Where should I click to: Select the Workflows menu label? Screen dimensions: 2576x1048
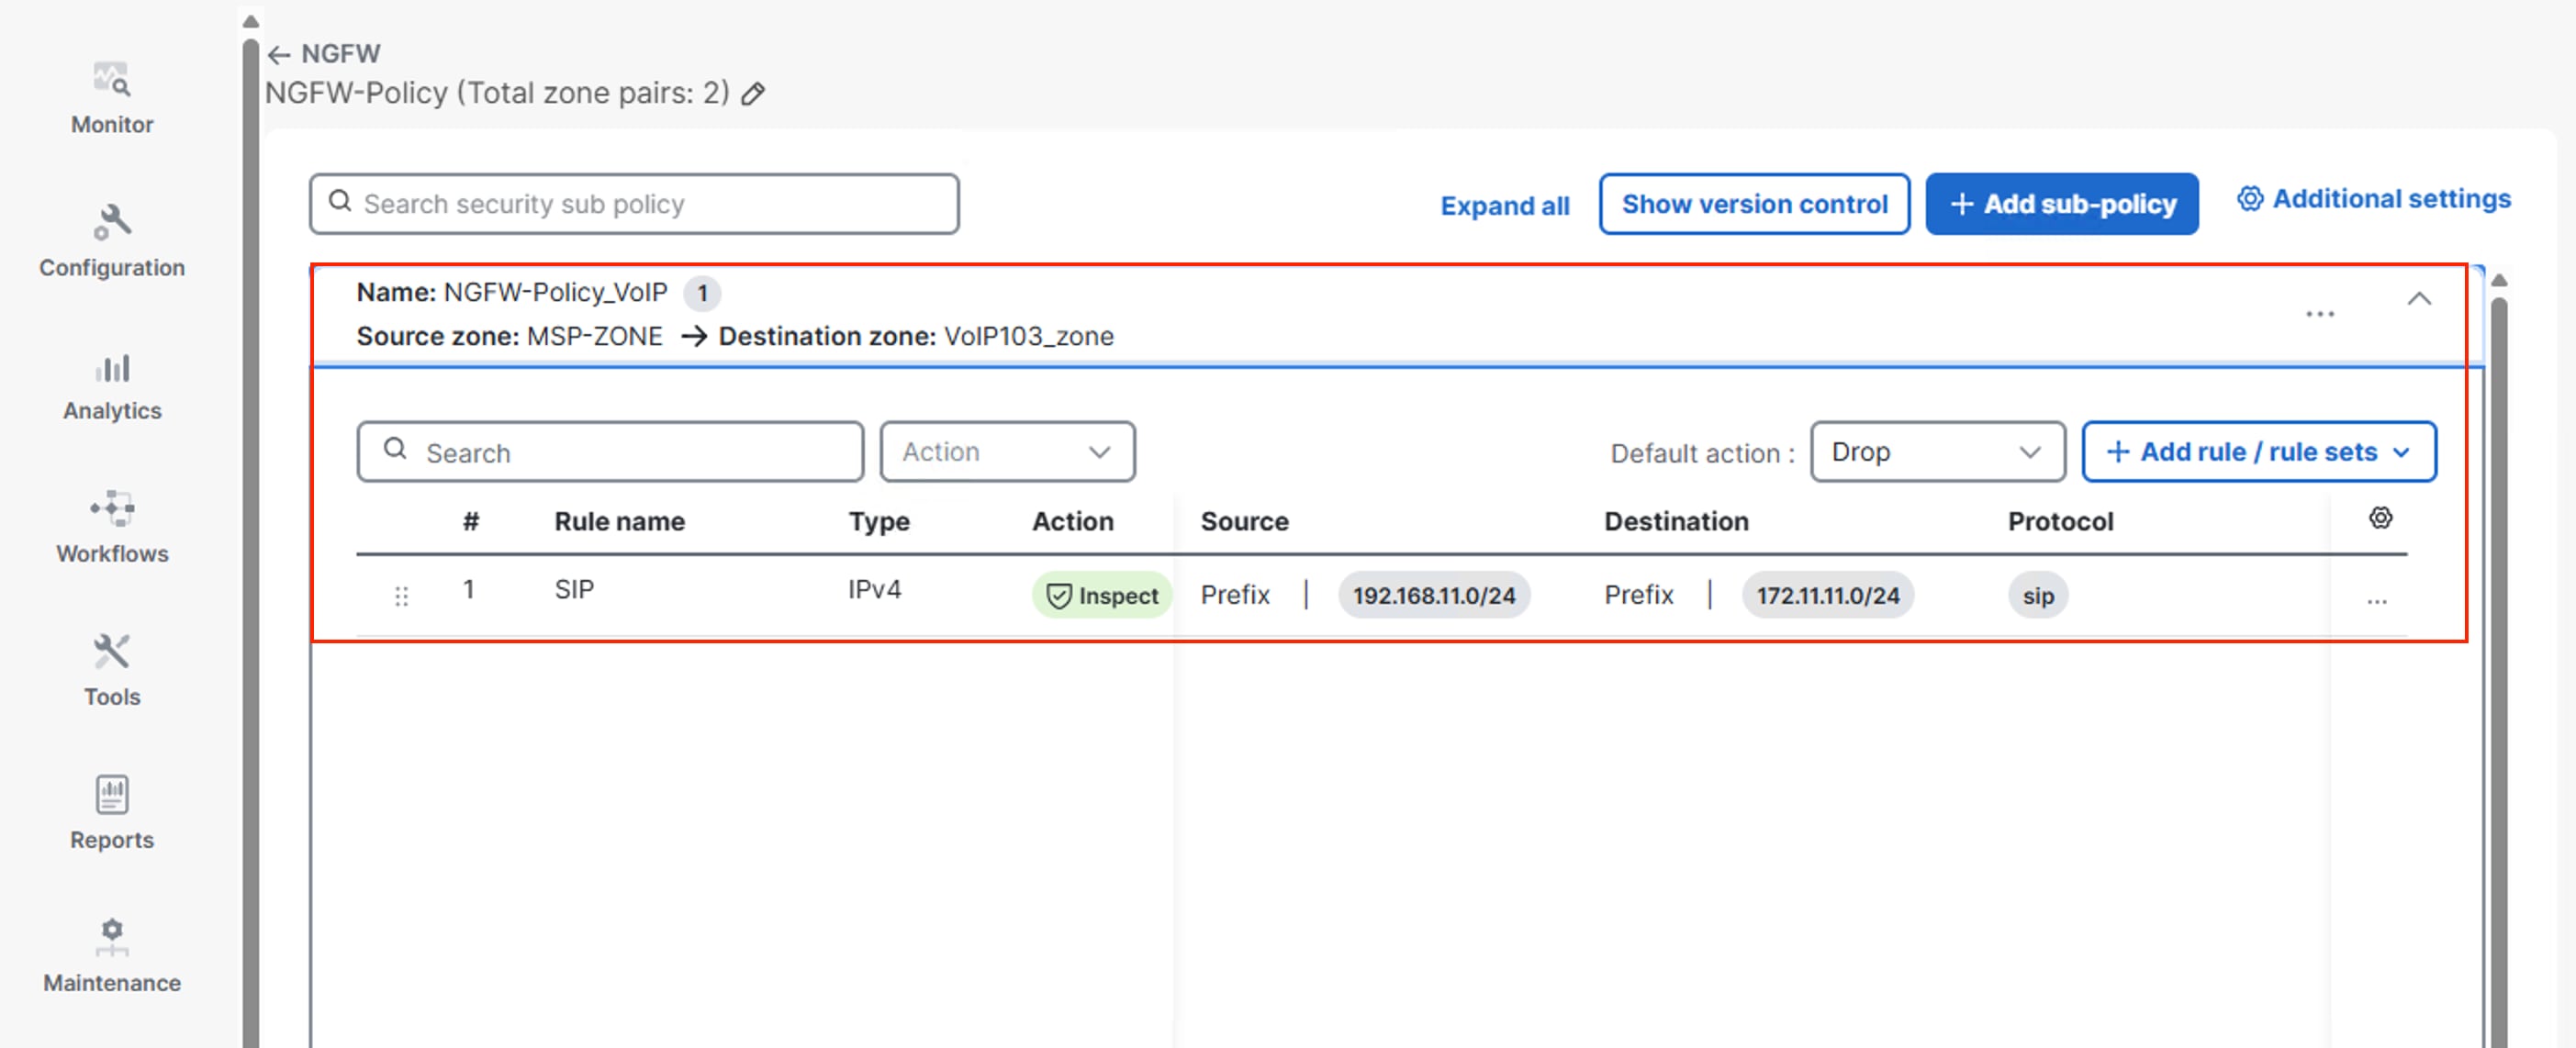[112, 554]
